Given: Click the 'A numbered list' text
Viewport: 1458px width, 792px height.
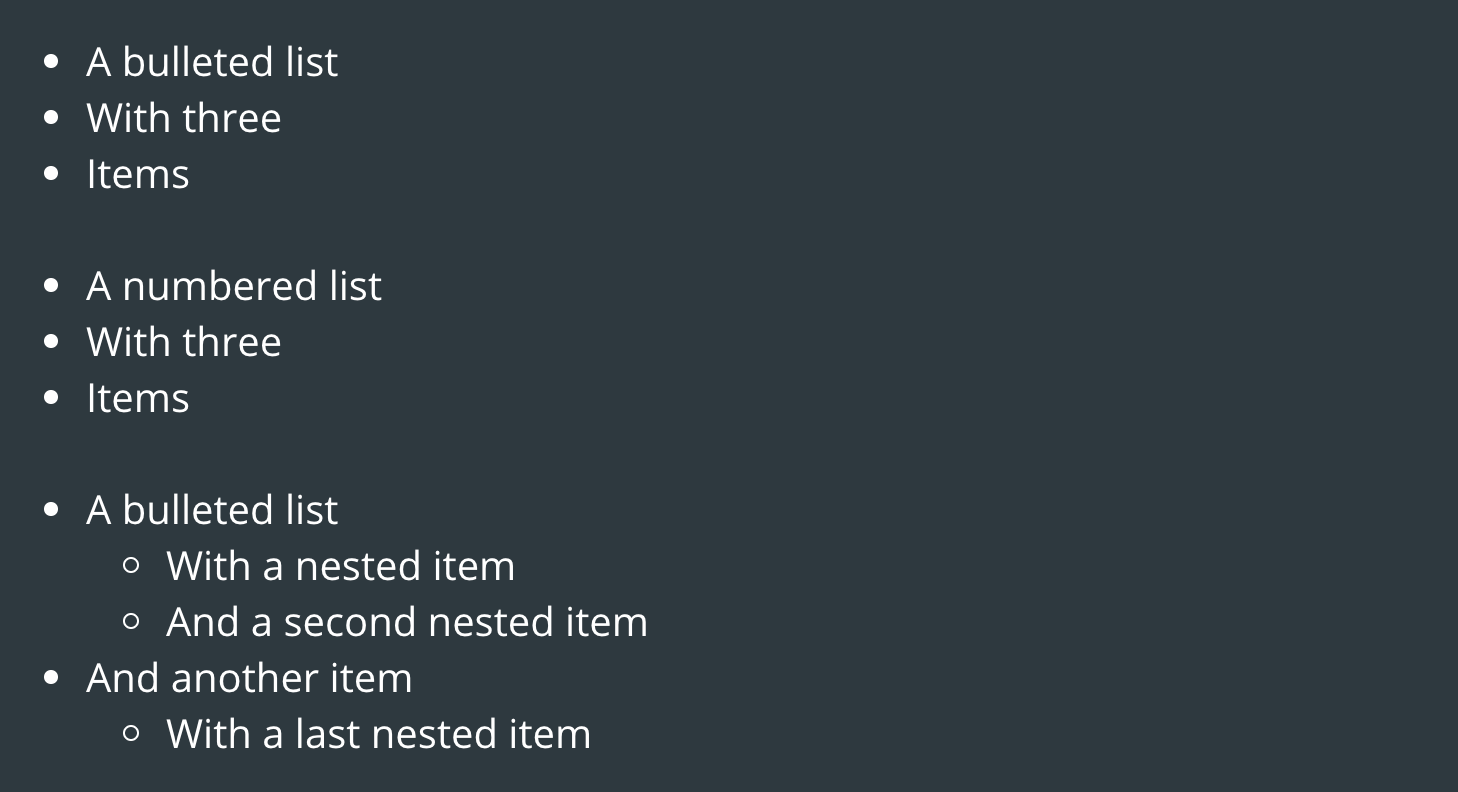Looking at the screenshot, I should pos(234,286).
